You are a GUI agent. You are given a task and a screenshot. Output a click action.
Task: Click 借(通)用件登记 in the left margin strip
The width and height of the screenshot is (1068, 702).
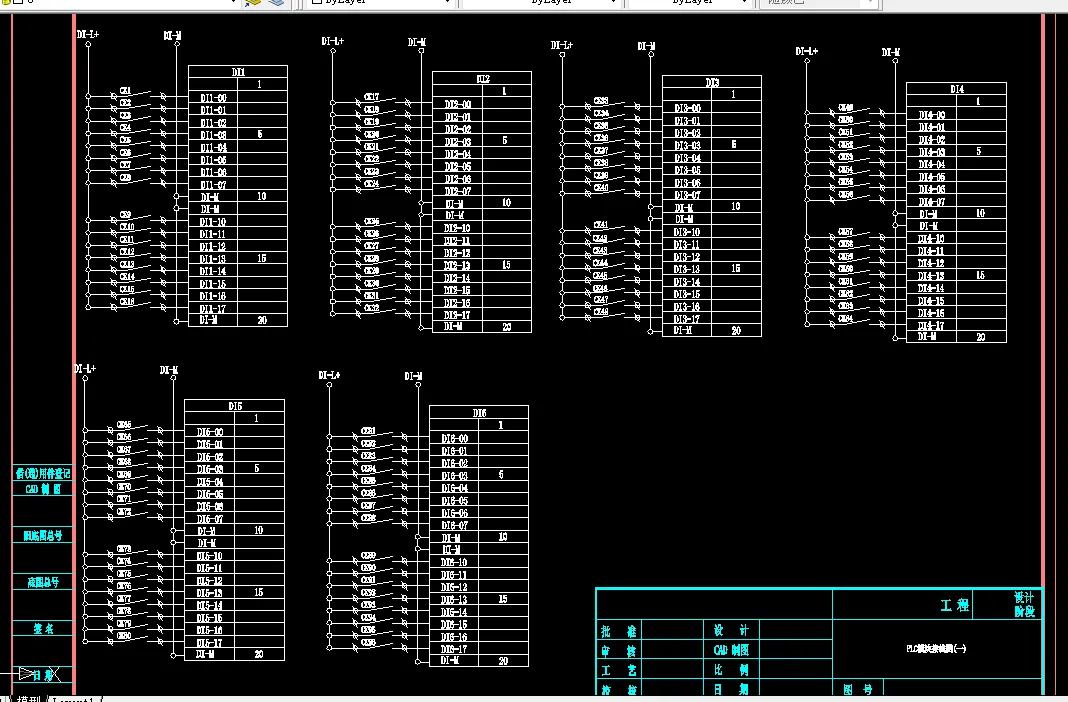[43, 473]
